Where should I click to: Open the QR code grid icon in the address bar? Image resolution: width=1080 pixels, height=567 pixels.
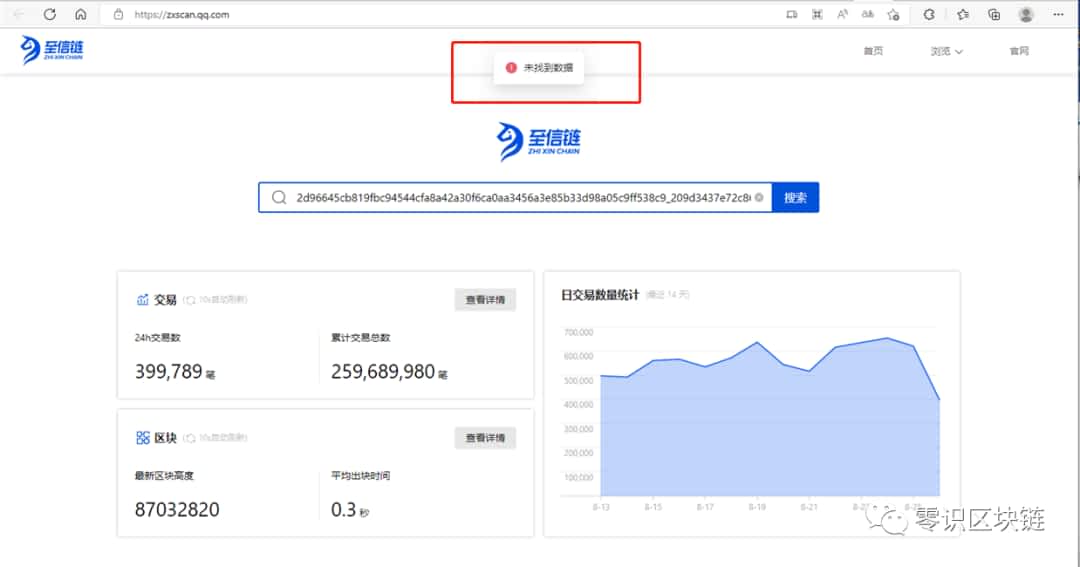(817, 14)
